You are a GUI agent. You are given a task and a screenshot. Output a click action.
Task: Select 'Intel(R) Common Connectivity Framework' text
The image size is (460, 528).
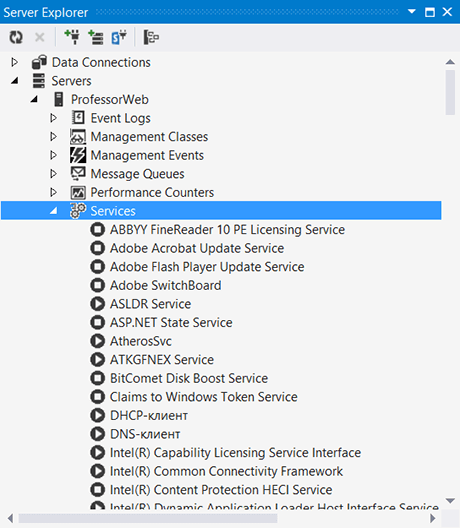tap(226, 471)
